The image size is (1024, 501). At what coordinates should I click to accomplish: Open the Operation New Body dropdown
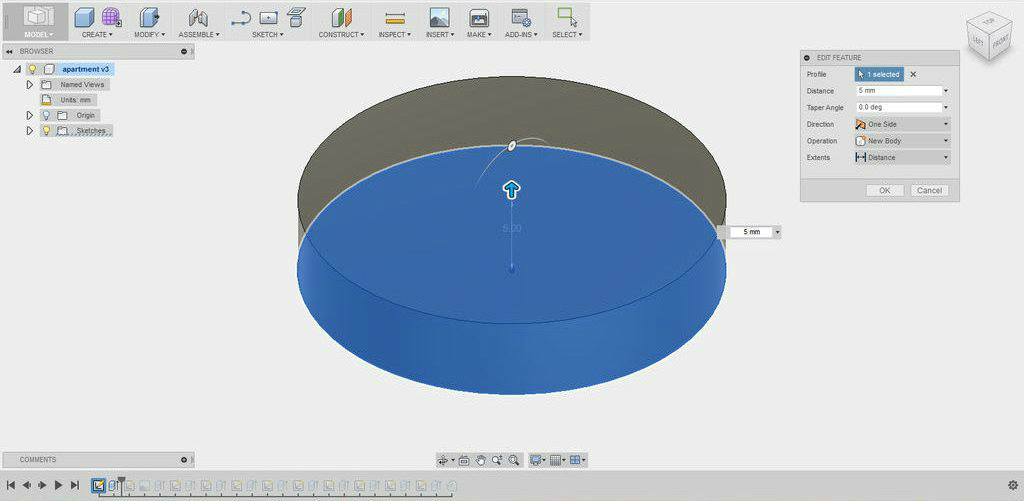point(903,141)
